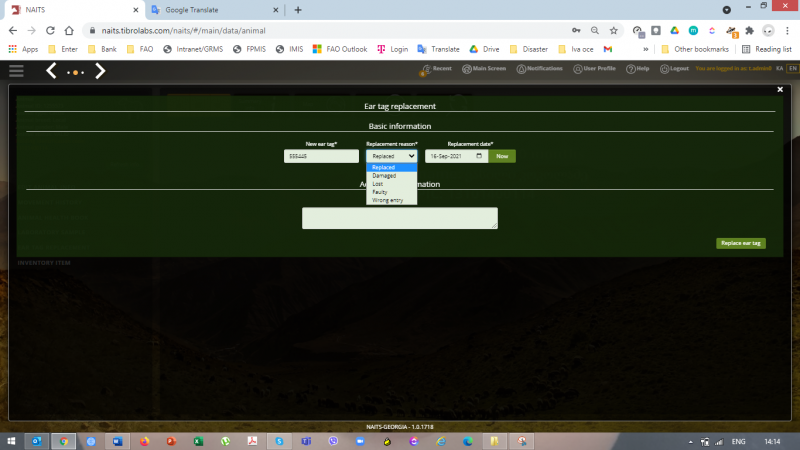Choose Lost as replacement reason
Screen dimensions: 800x450
click(391, 184)
